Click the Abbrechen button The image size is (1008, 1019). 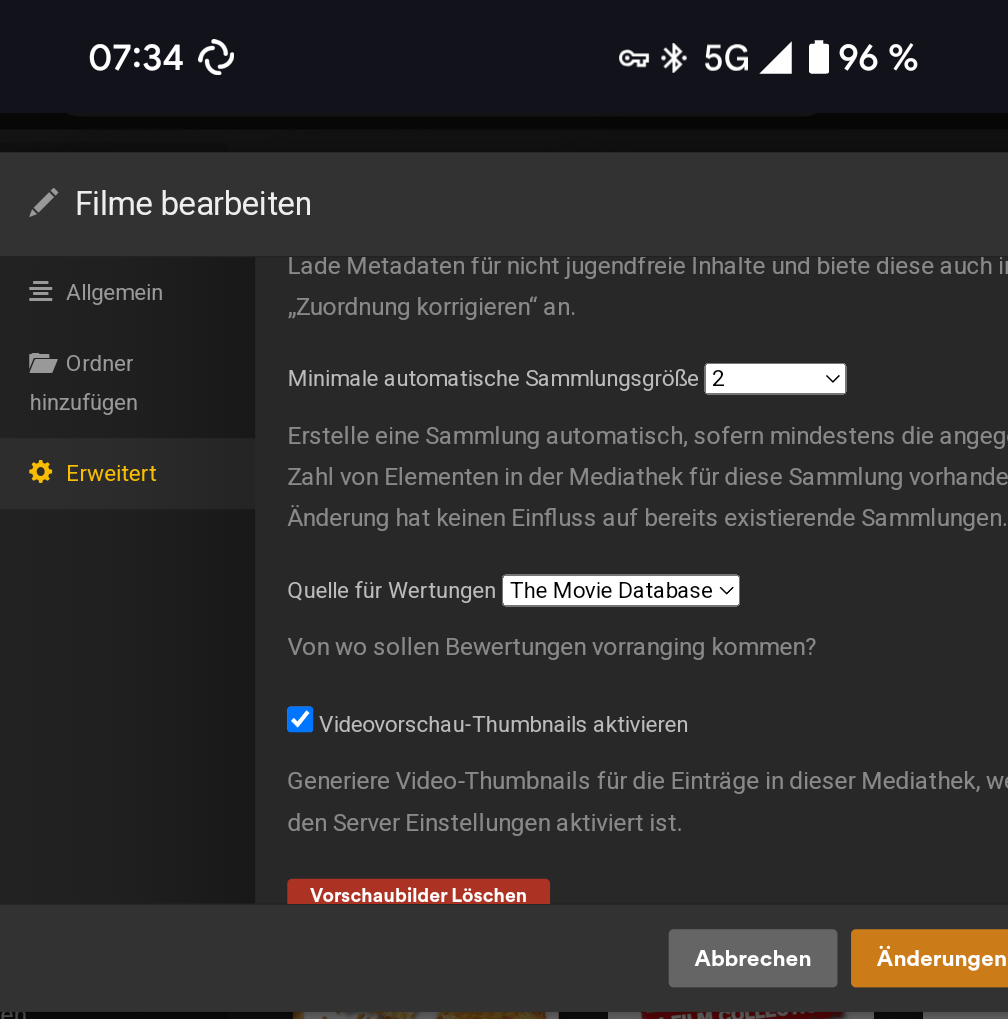coord(753,958)
